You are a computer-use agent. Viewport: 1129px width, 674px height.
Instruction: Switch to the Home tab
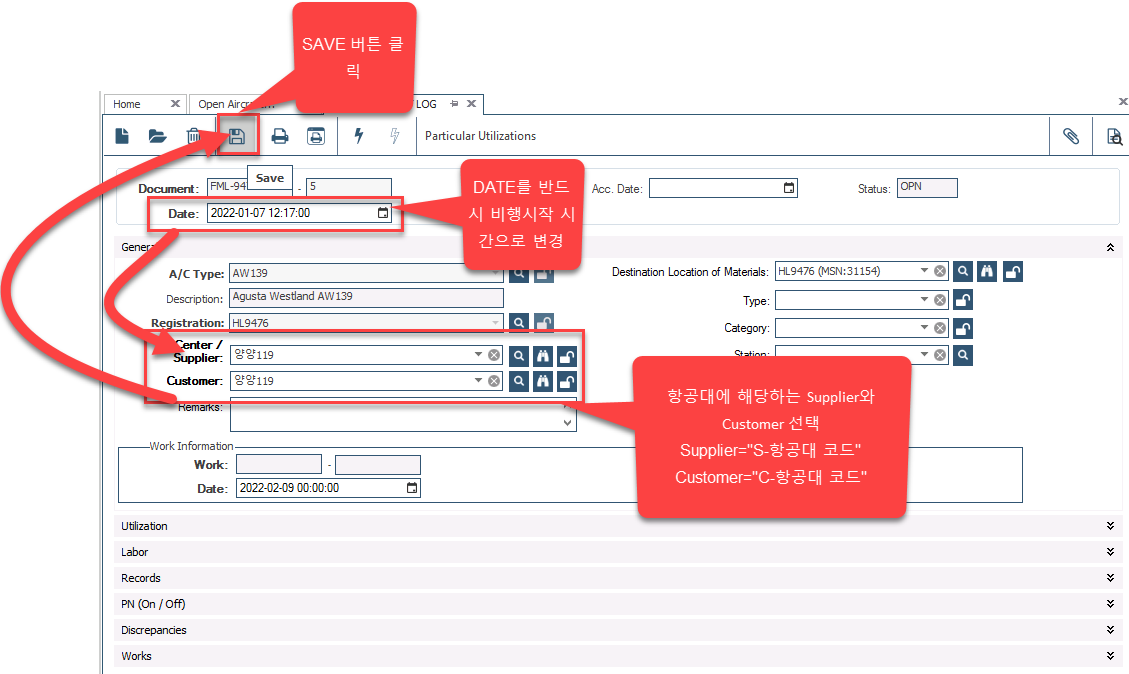coord(127,104)
